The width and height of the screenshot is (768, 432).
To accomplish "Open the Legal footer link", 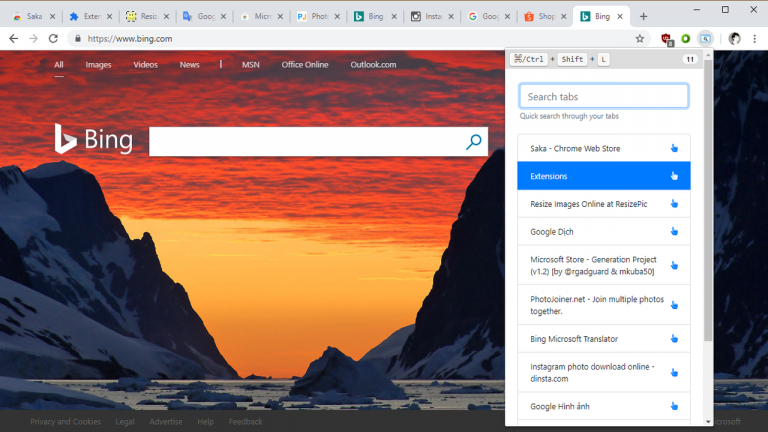I will [x=125, y=422].
